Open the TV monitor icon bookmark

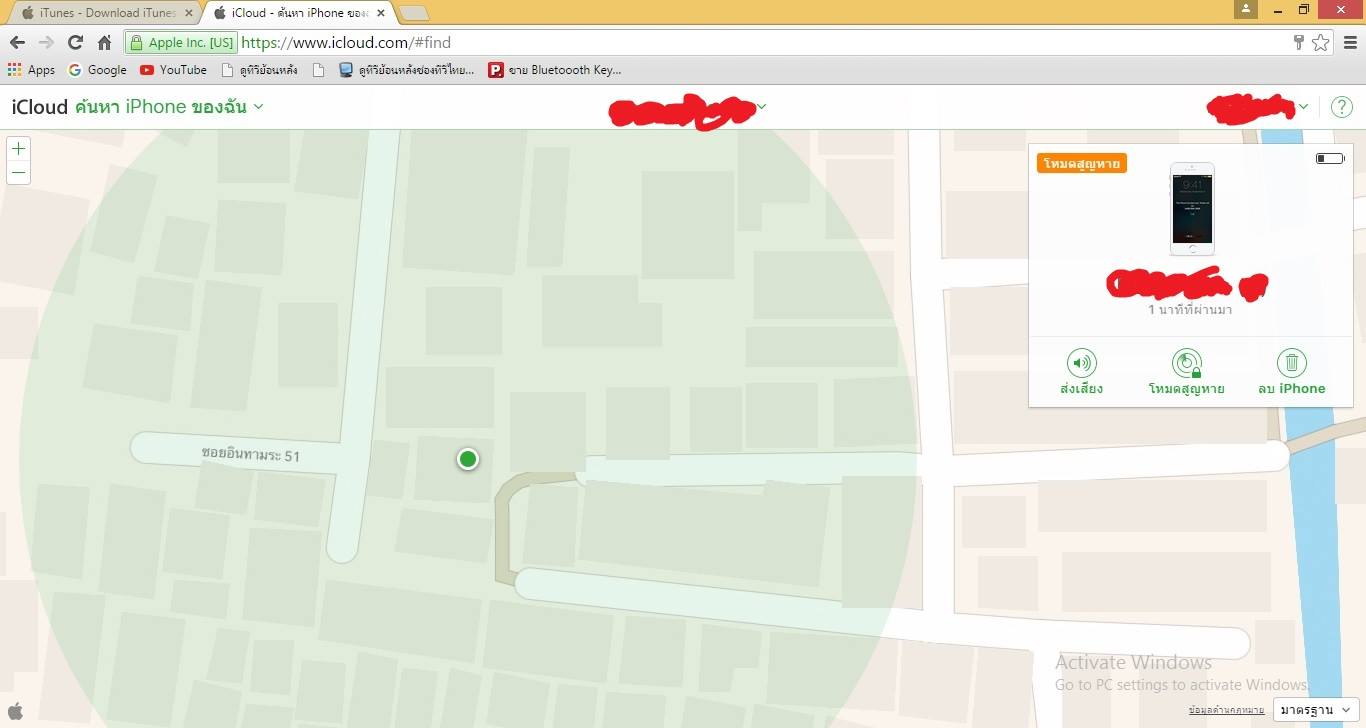click(406, 70)
